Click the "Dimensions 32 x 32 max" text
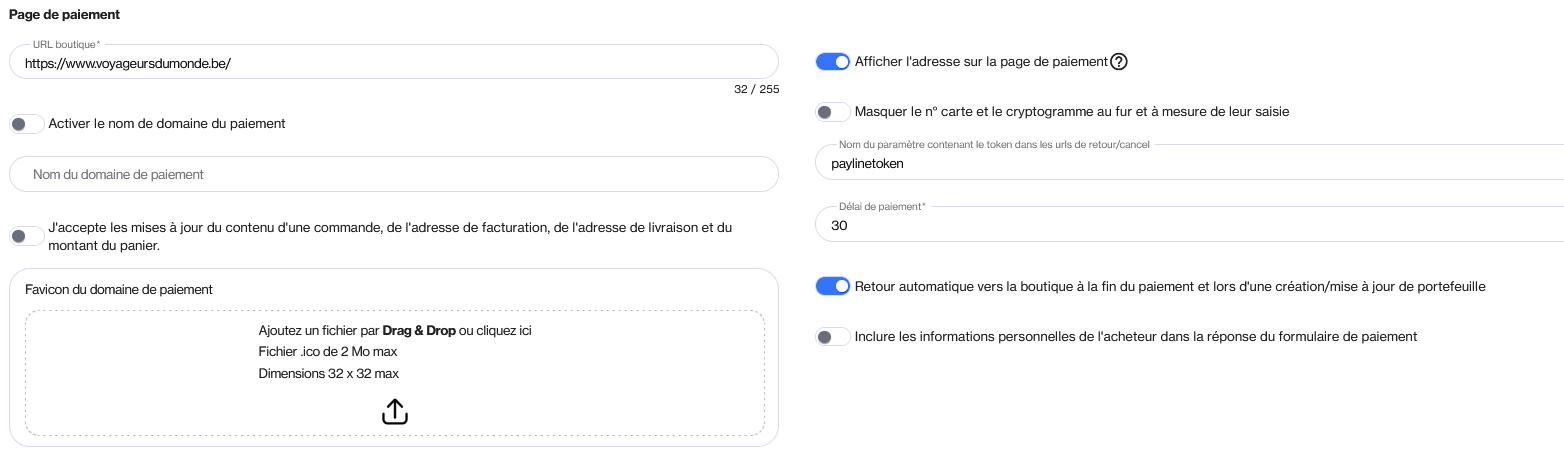Image resolution: width=1564 pixels, height=465 pixels. coord(328,374)
